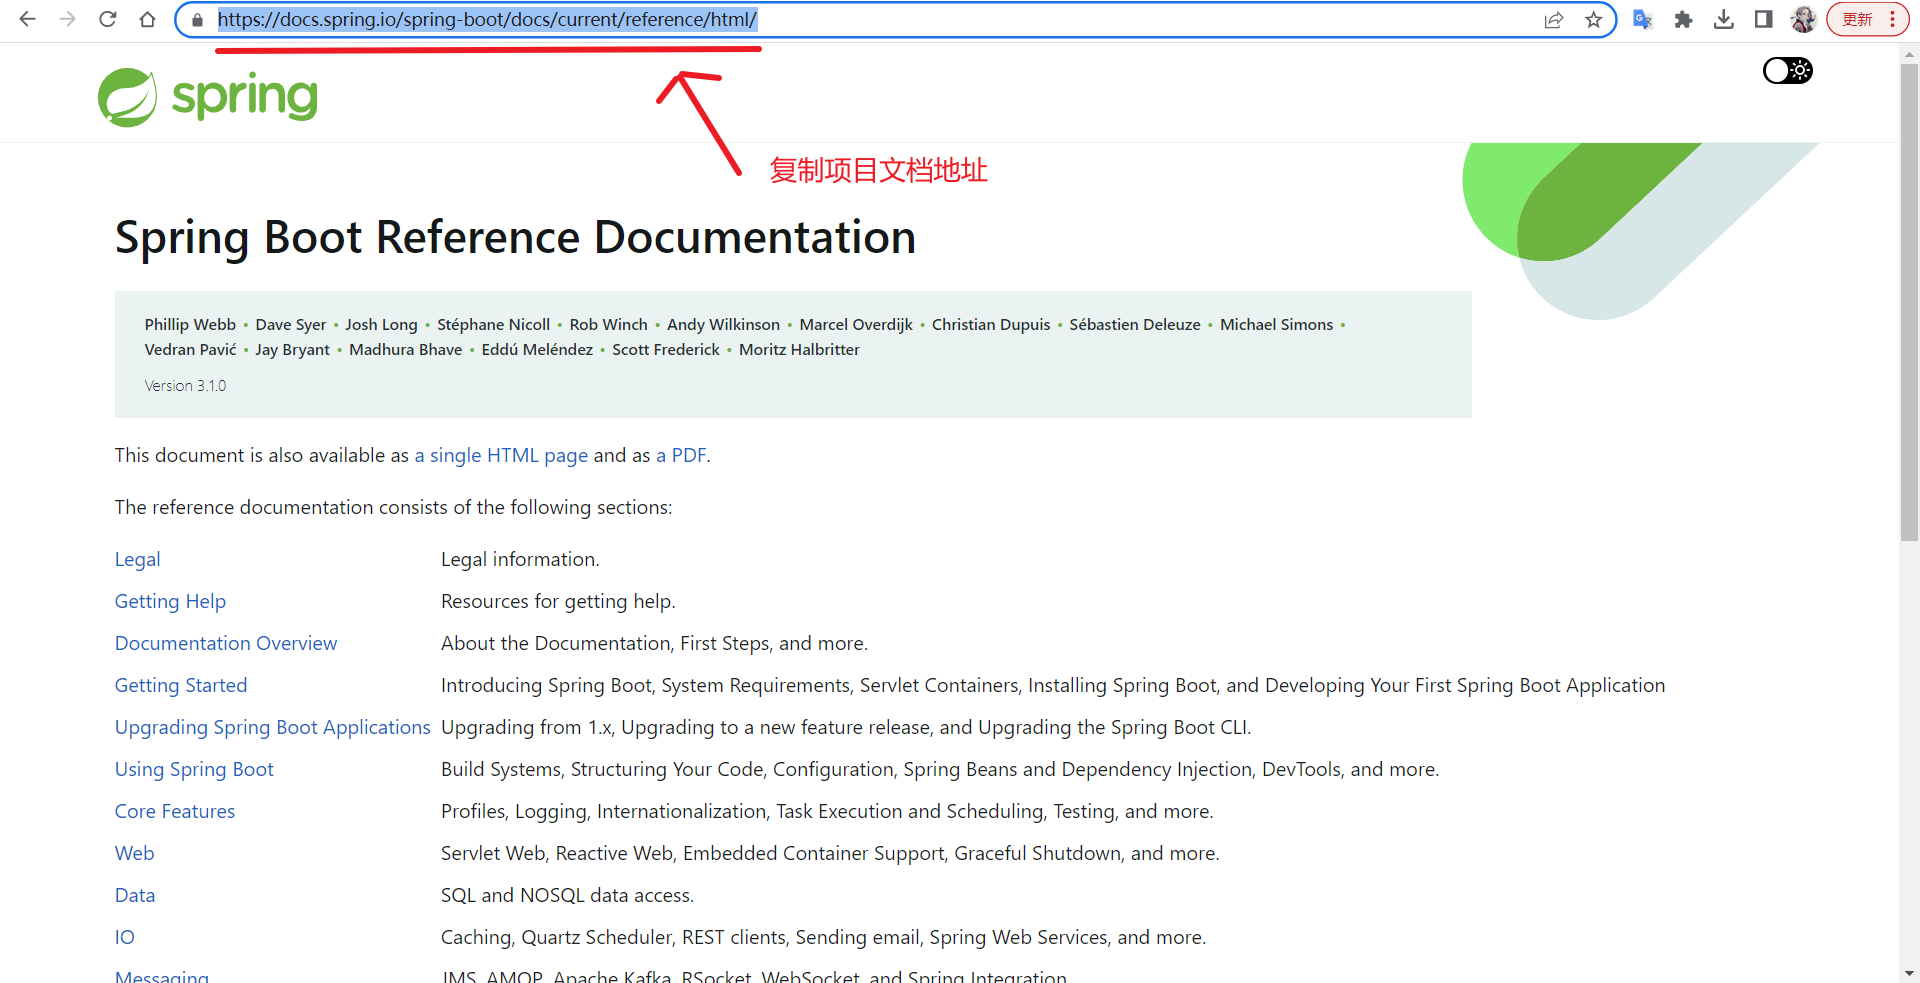Click the 'Legal information.' description
Screen dimensions: 1920x983
(x=520, y=559)
